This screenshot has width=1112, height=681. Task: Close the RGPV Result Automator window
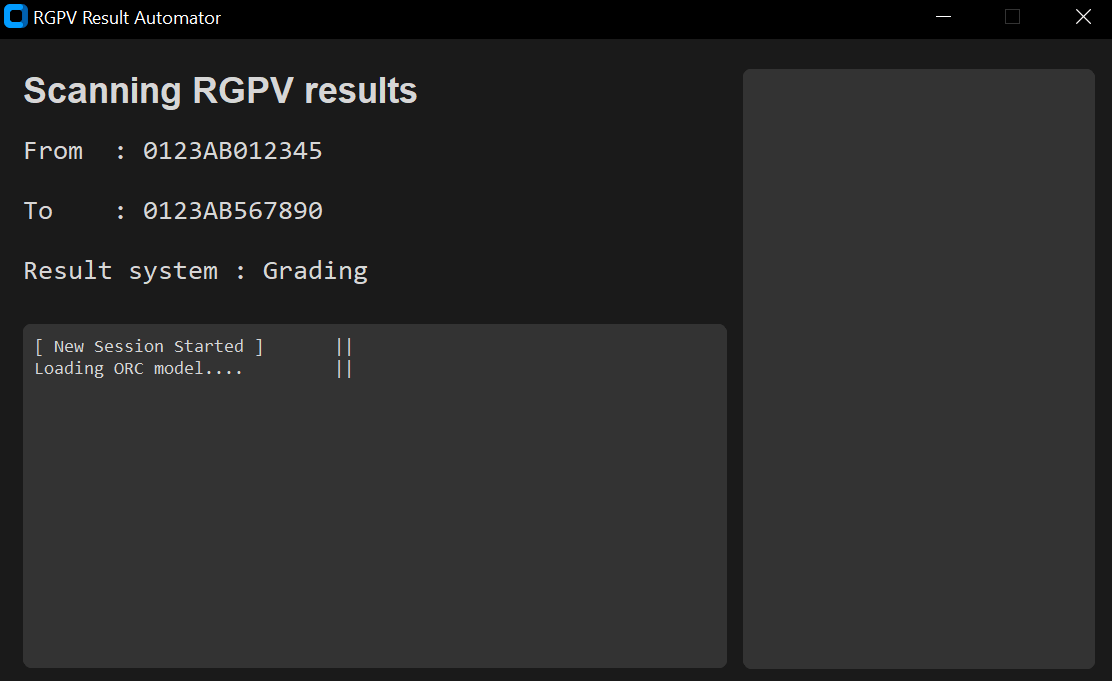point(1083,17)
